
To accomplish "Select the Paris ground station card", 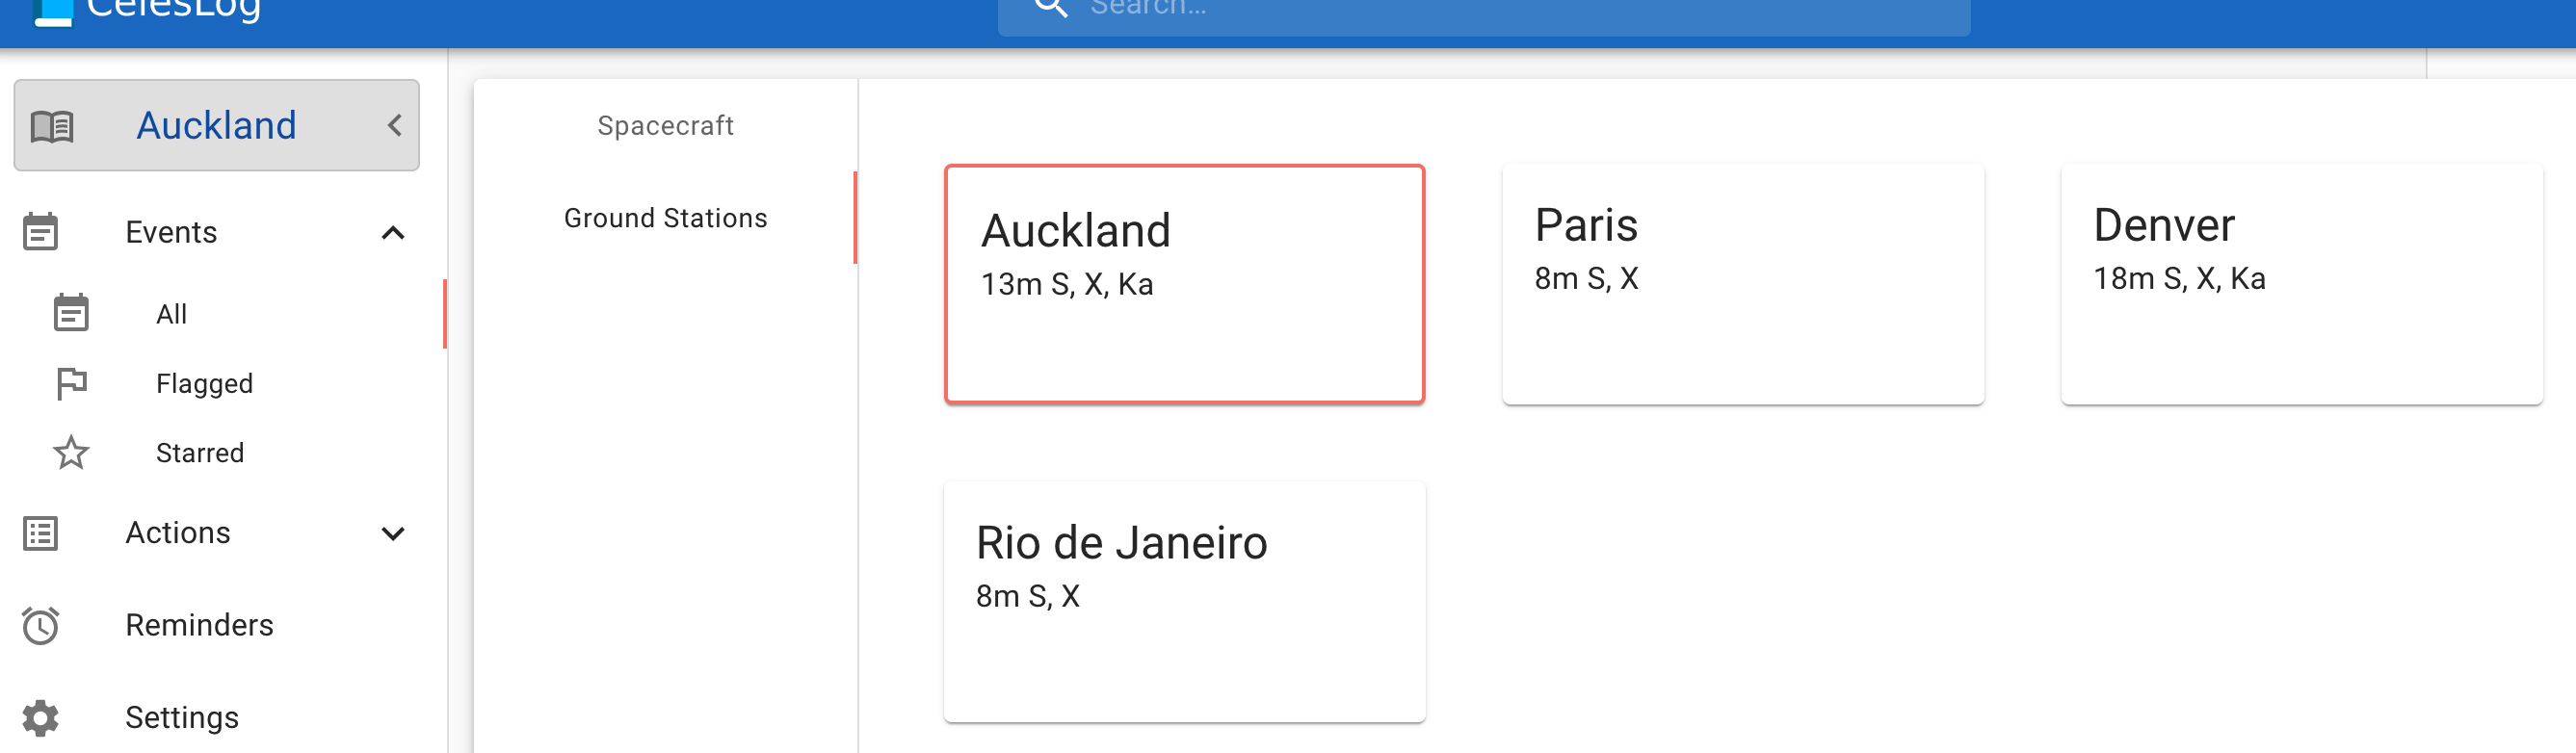I will click(x=1742, y=284).
